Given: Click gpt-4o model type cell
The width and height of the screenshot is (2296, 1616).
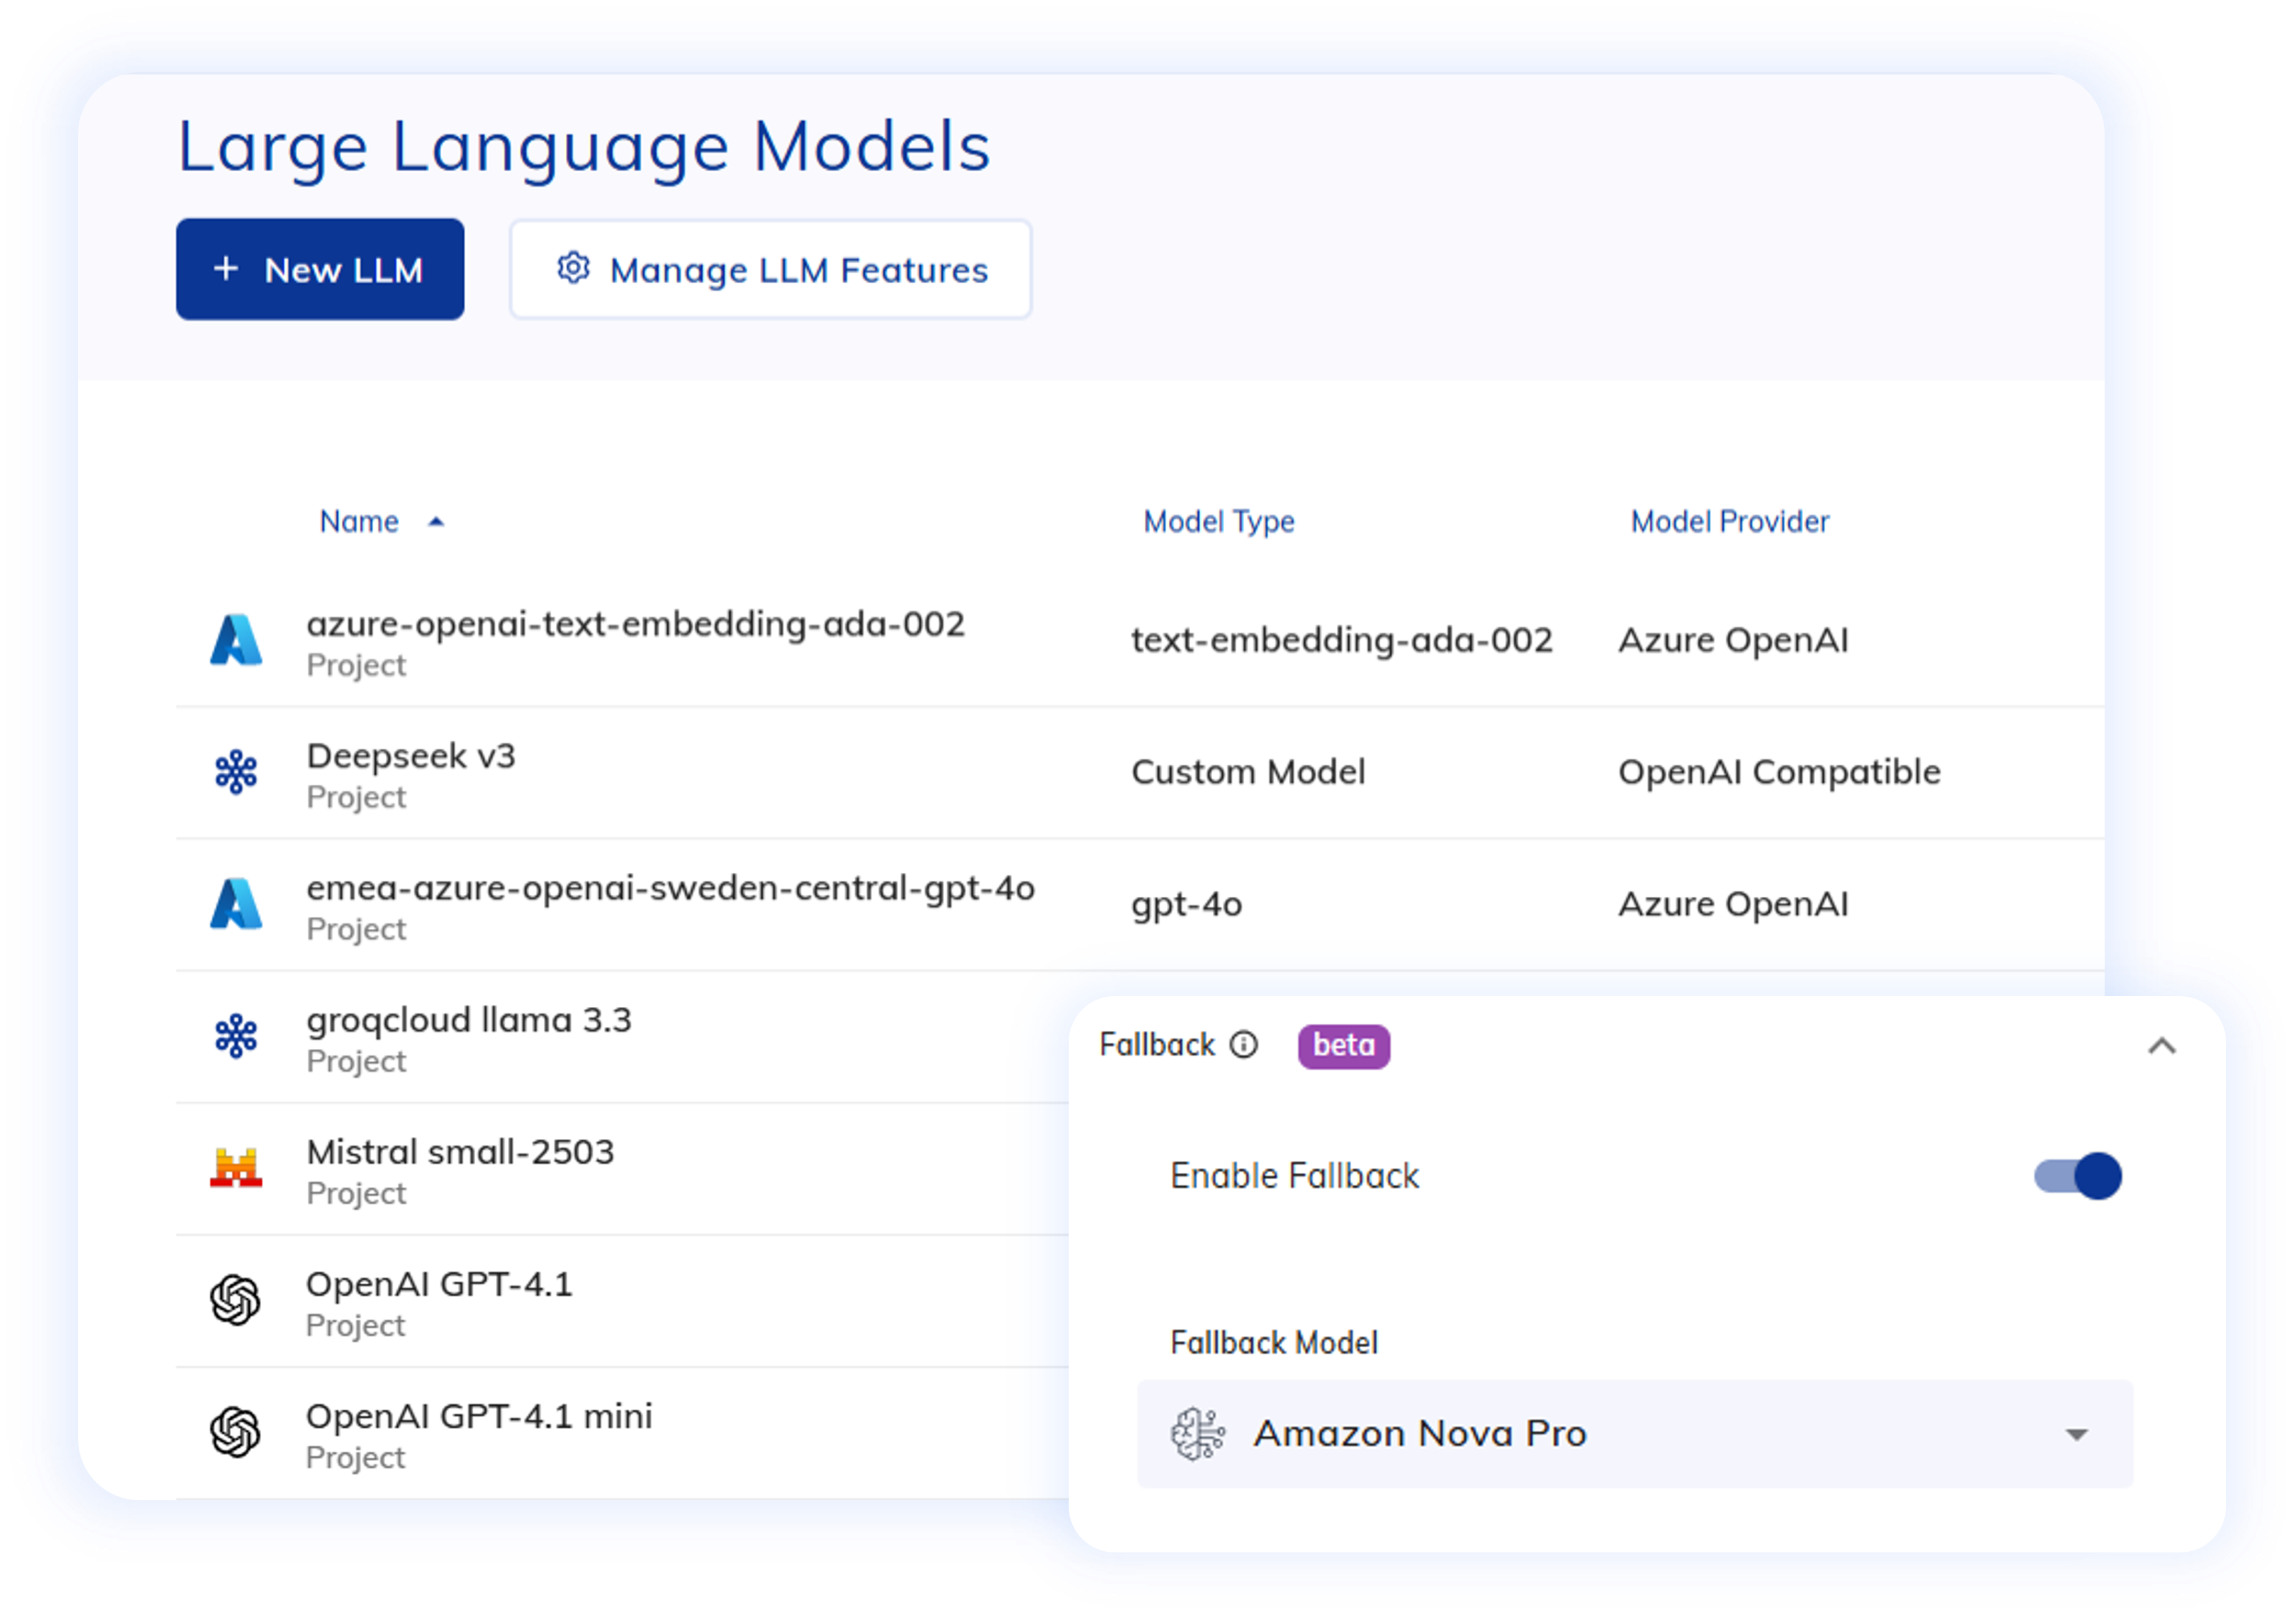Looking at the screenshot, I should click(x=1187, y=905).
